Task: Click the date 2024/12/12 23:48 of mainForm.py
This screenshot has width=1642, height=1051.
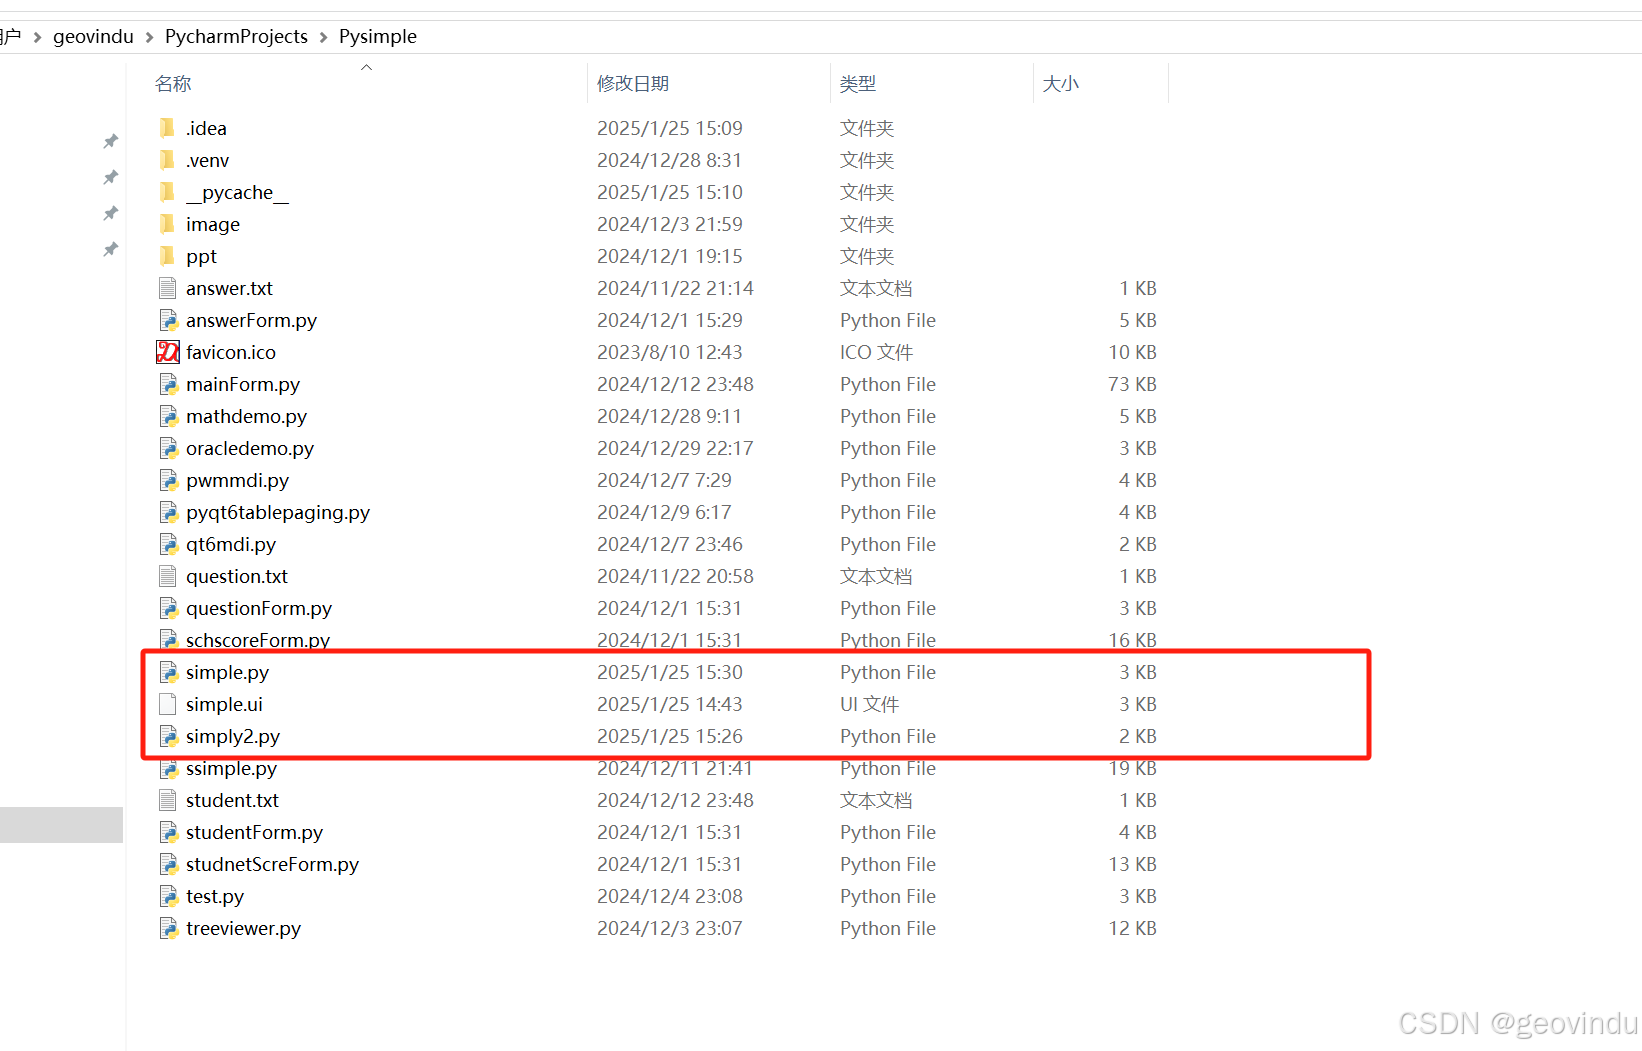Action: 675,384
